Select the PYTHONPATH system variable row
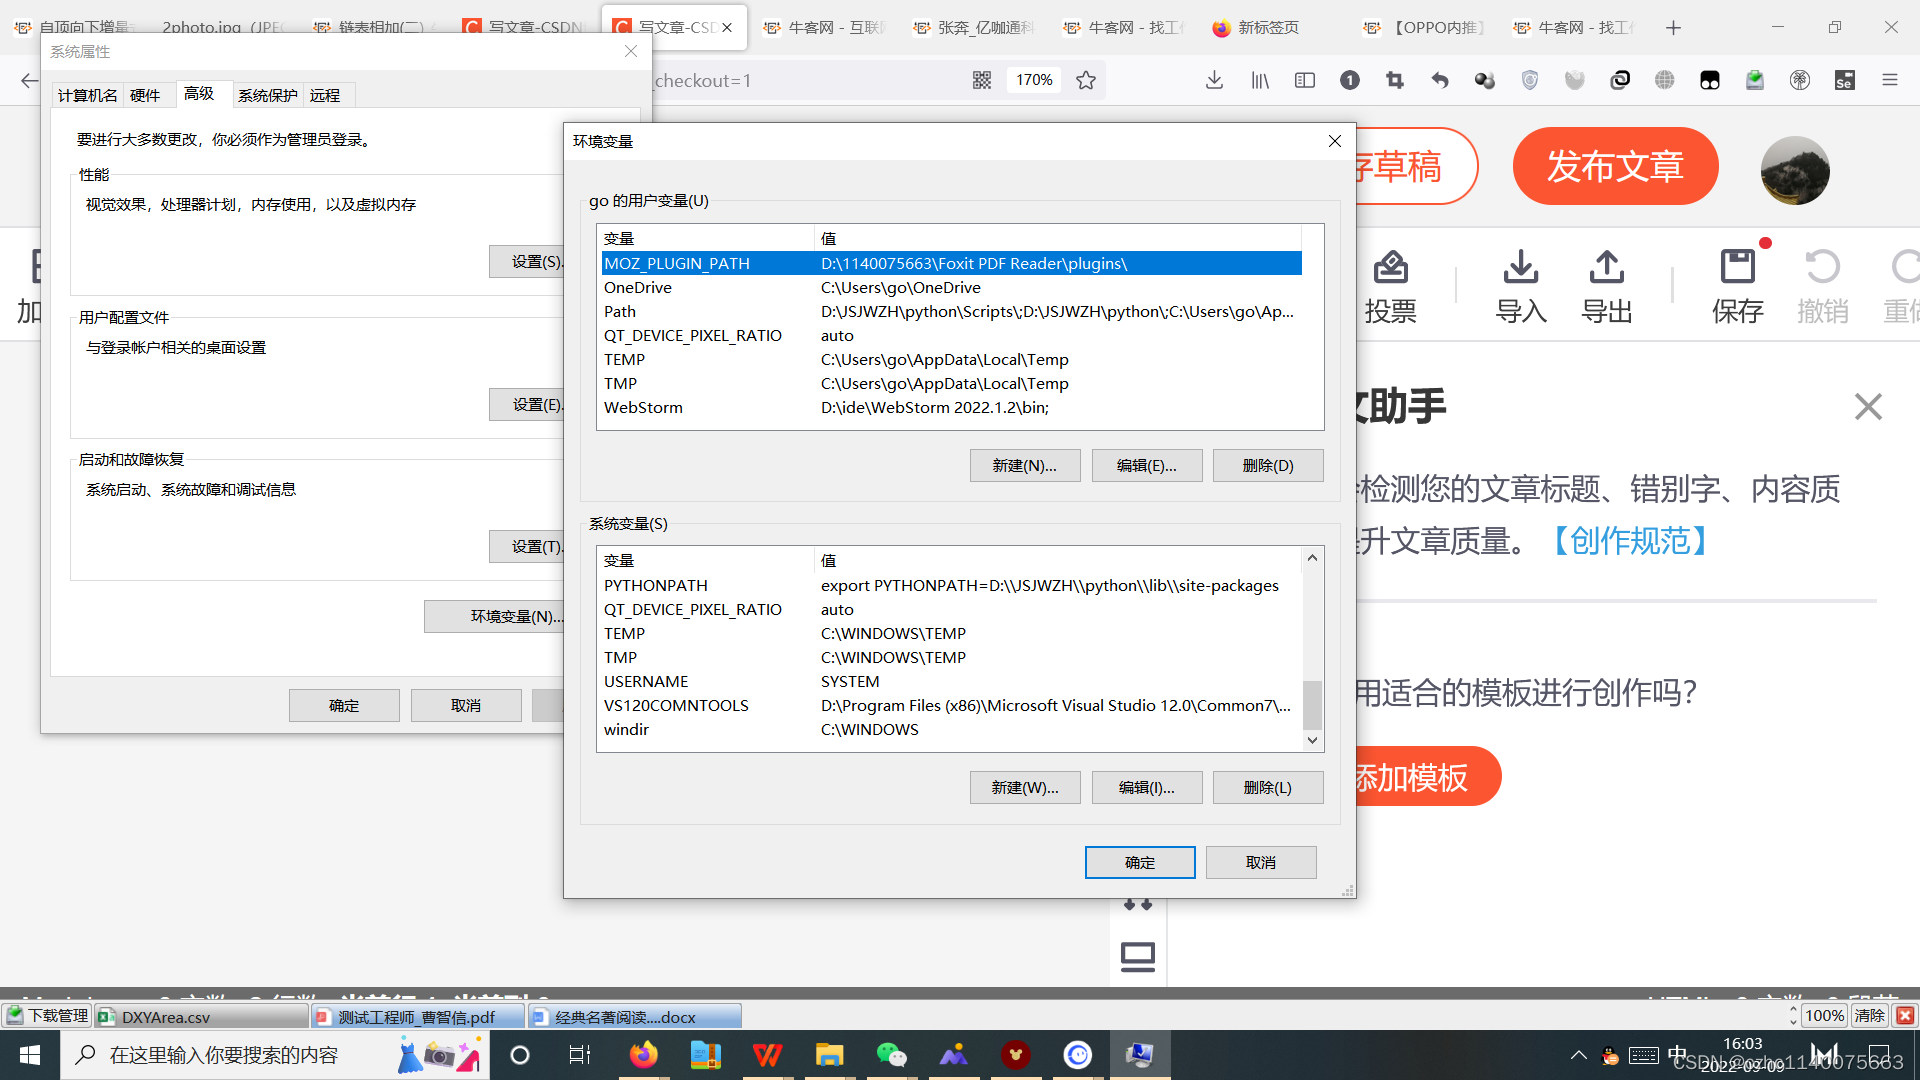Screen dimensions: 1920x1080 coord(951,586)
